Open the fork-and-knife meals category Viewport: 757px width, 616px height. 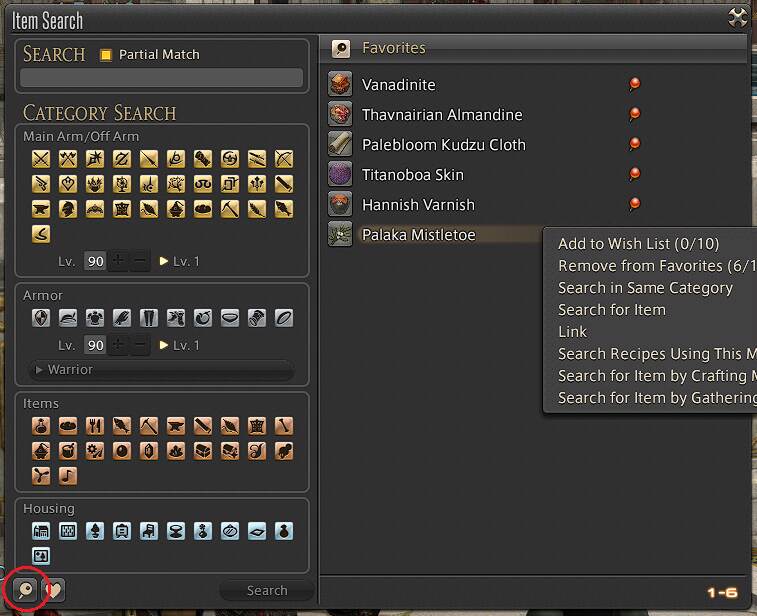tap(95, 426)
